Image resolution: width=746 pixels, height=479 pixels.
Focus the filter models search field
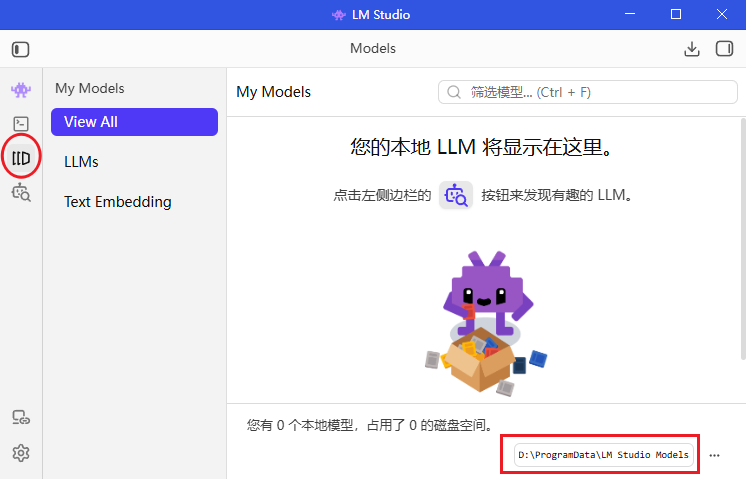tap(588, 92)
